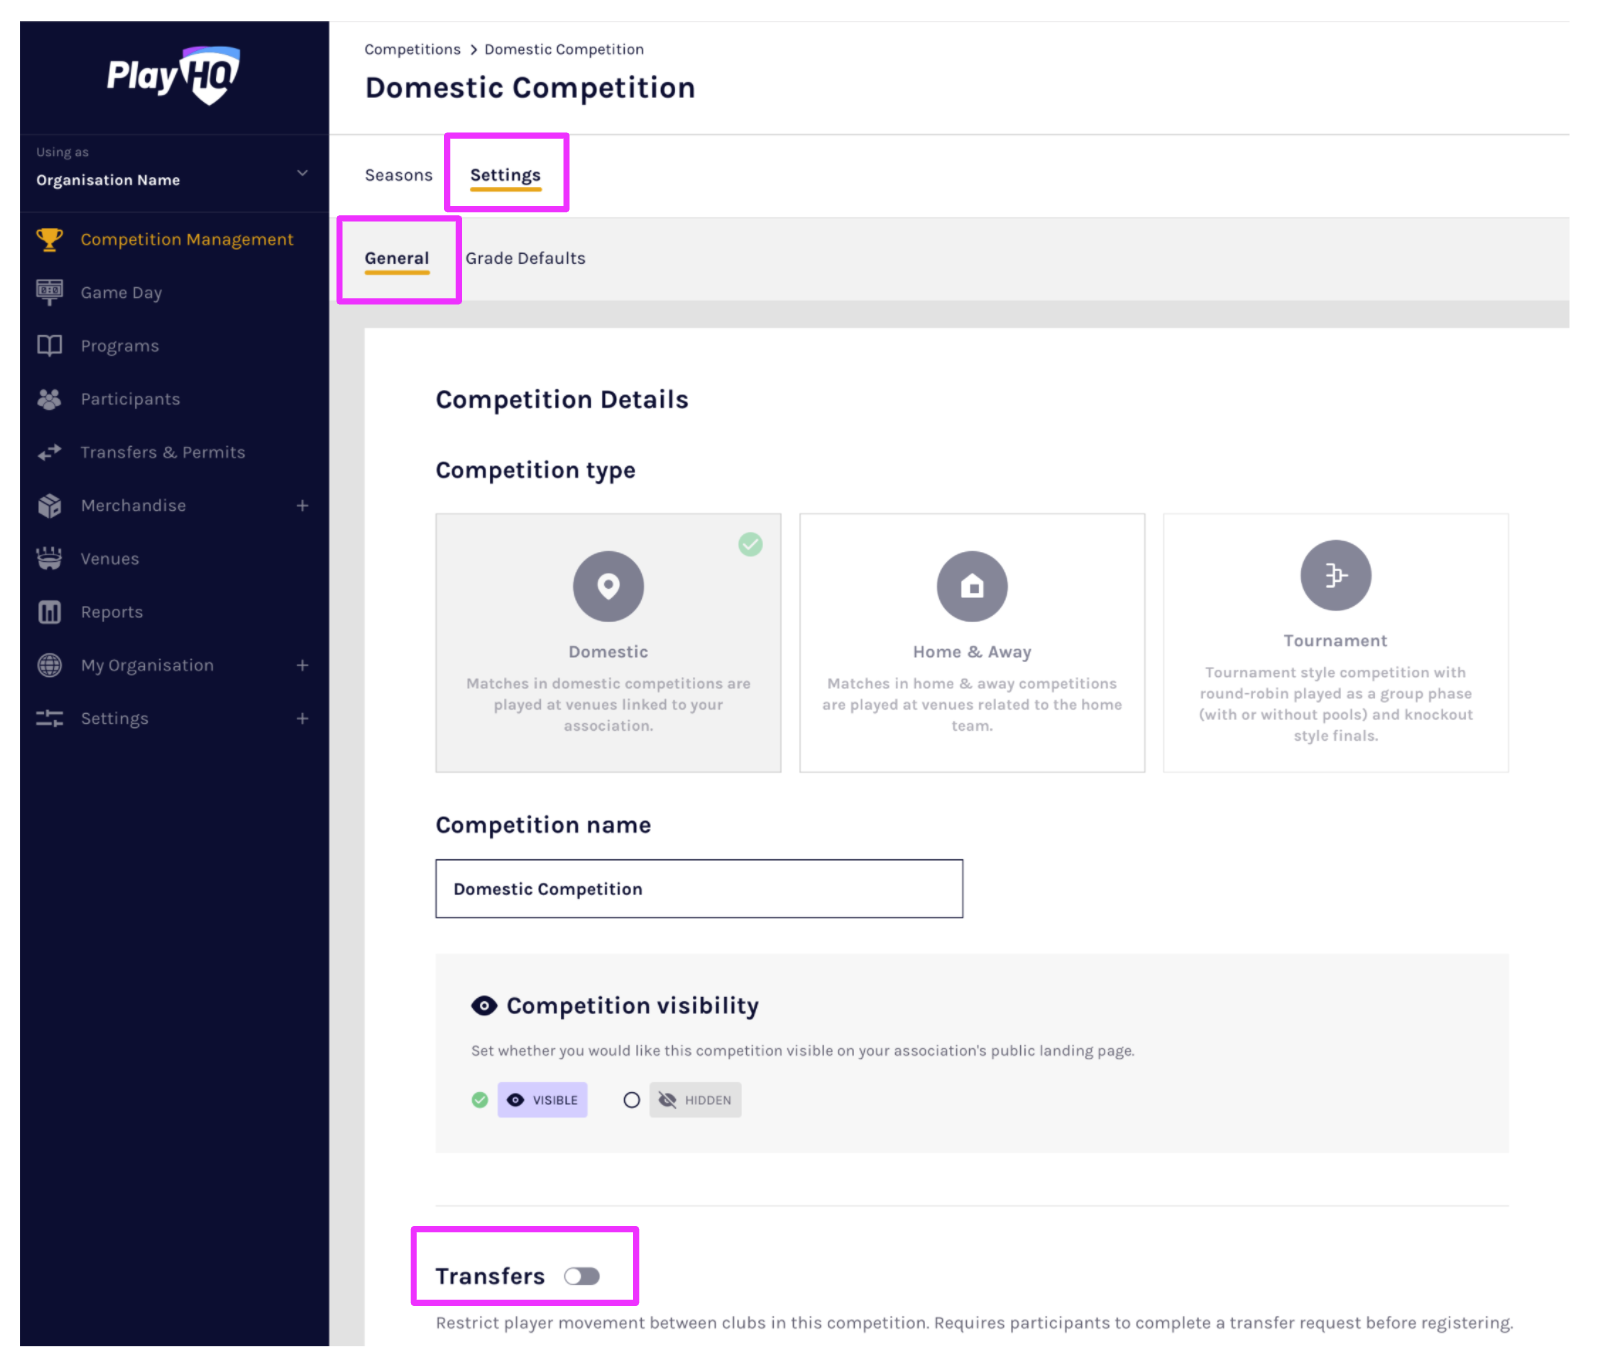Click Transfers & Permits arrows icon
The width and height of the screenshot is (1598, 1370).
click(x=49, y=452)
